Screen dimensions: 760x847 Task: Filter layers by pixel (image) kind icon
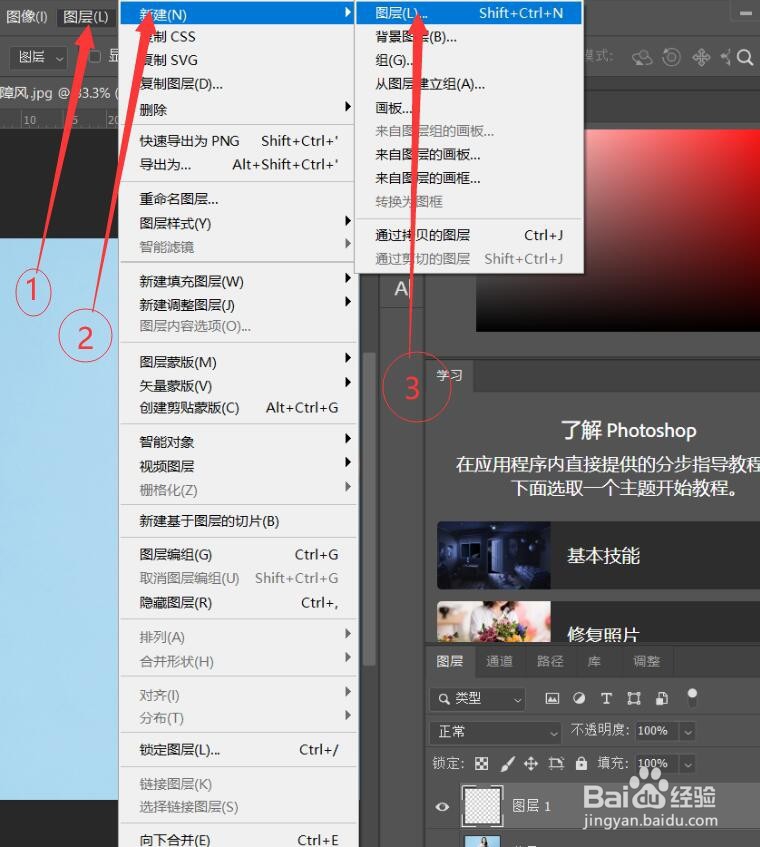(x=552, y=698)
